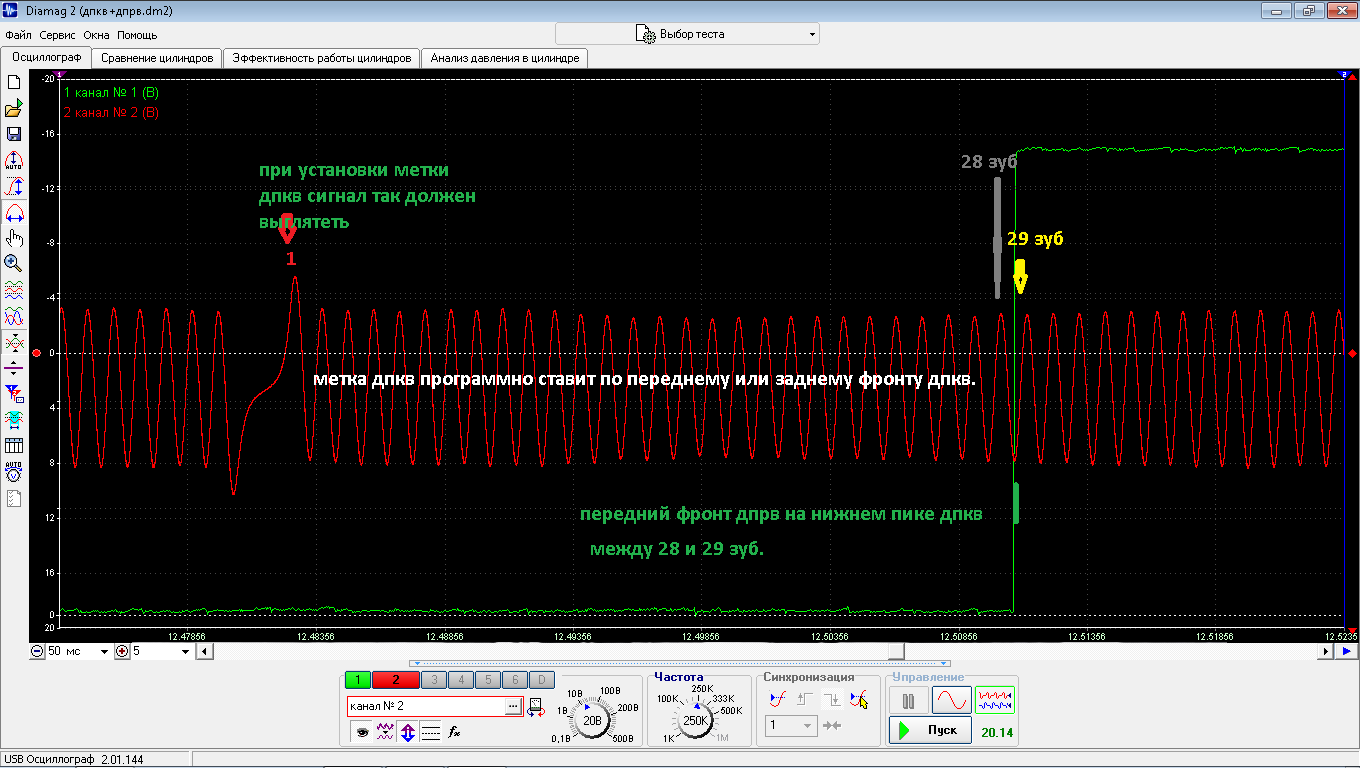Open the Окна menu
This screenshot has height=768, width=1360.
coord(96,35)
